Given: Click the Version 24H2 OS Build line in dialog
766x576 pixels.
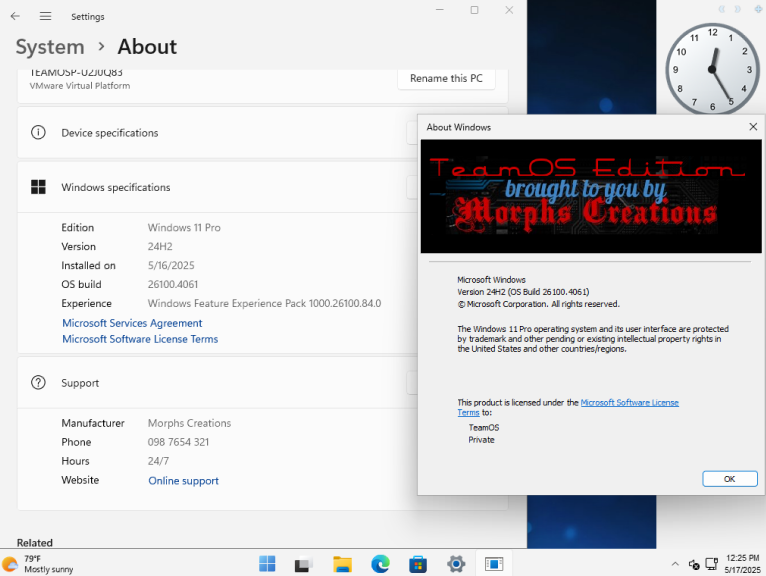Looking at the screenshot, I should coord(523,292).
